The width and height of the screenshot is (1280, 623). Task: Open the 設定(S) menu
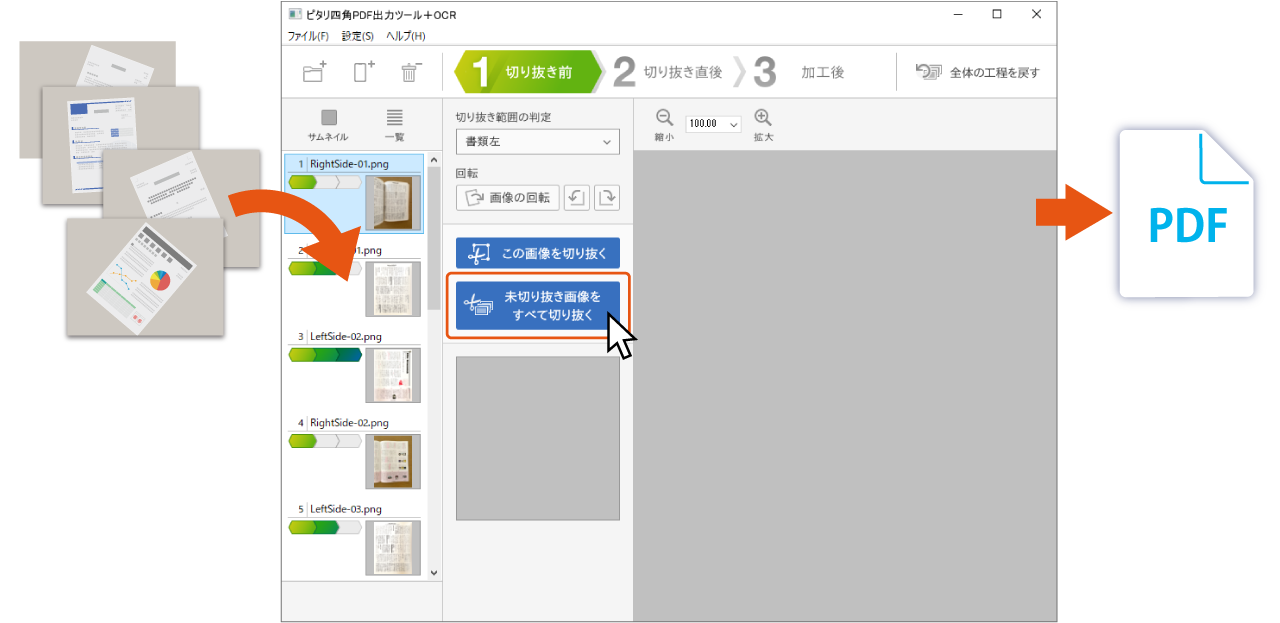coord(358,36)
